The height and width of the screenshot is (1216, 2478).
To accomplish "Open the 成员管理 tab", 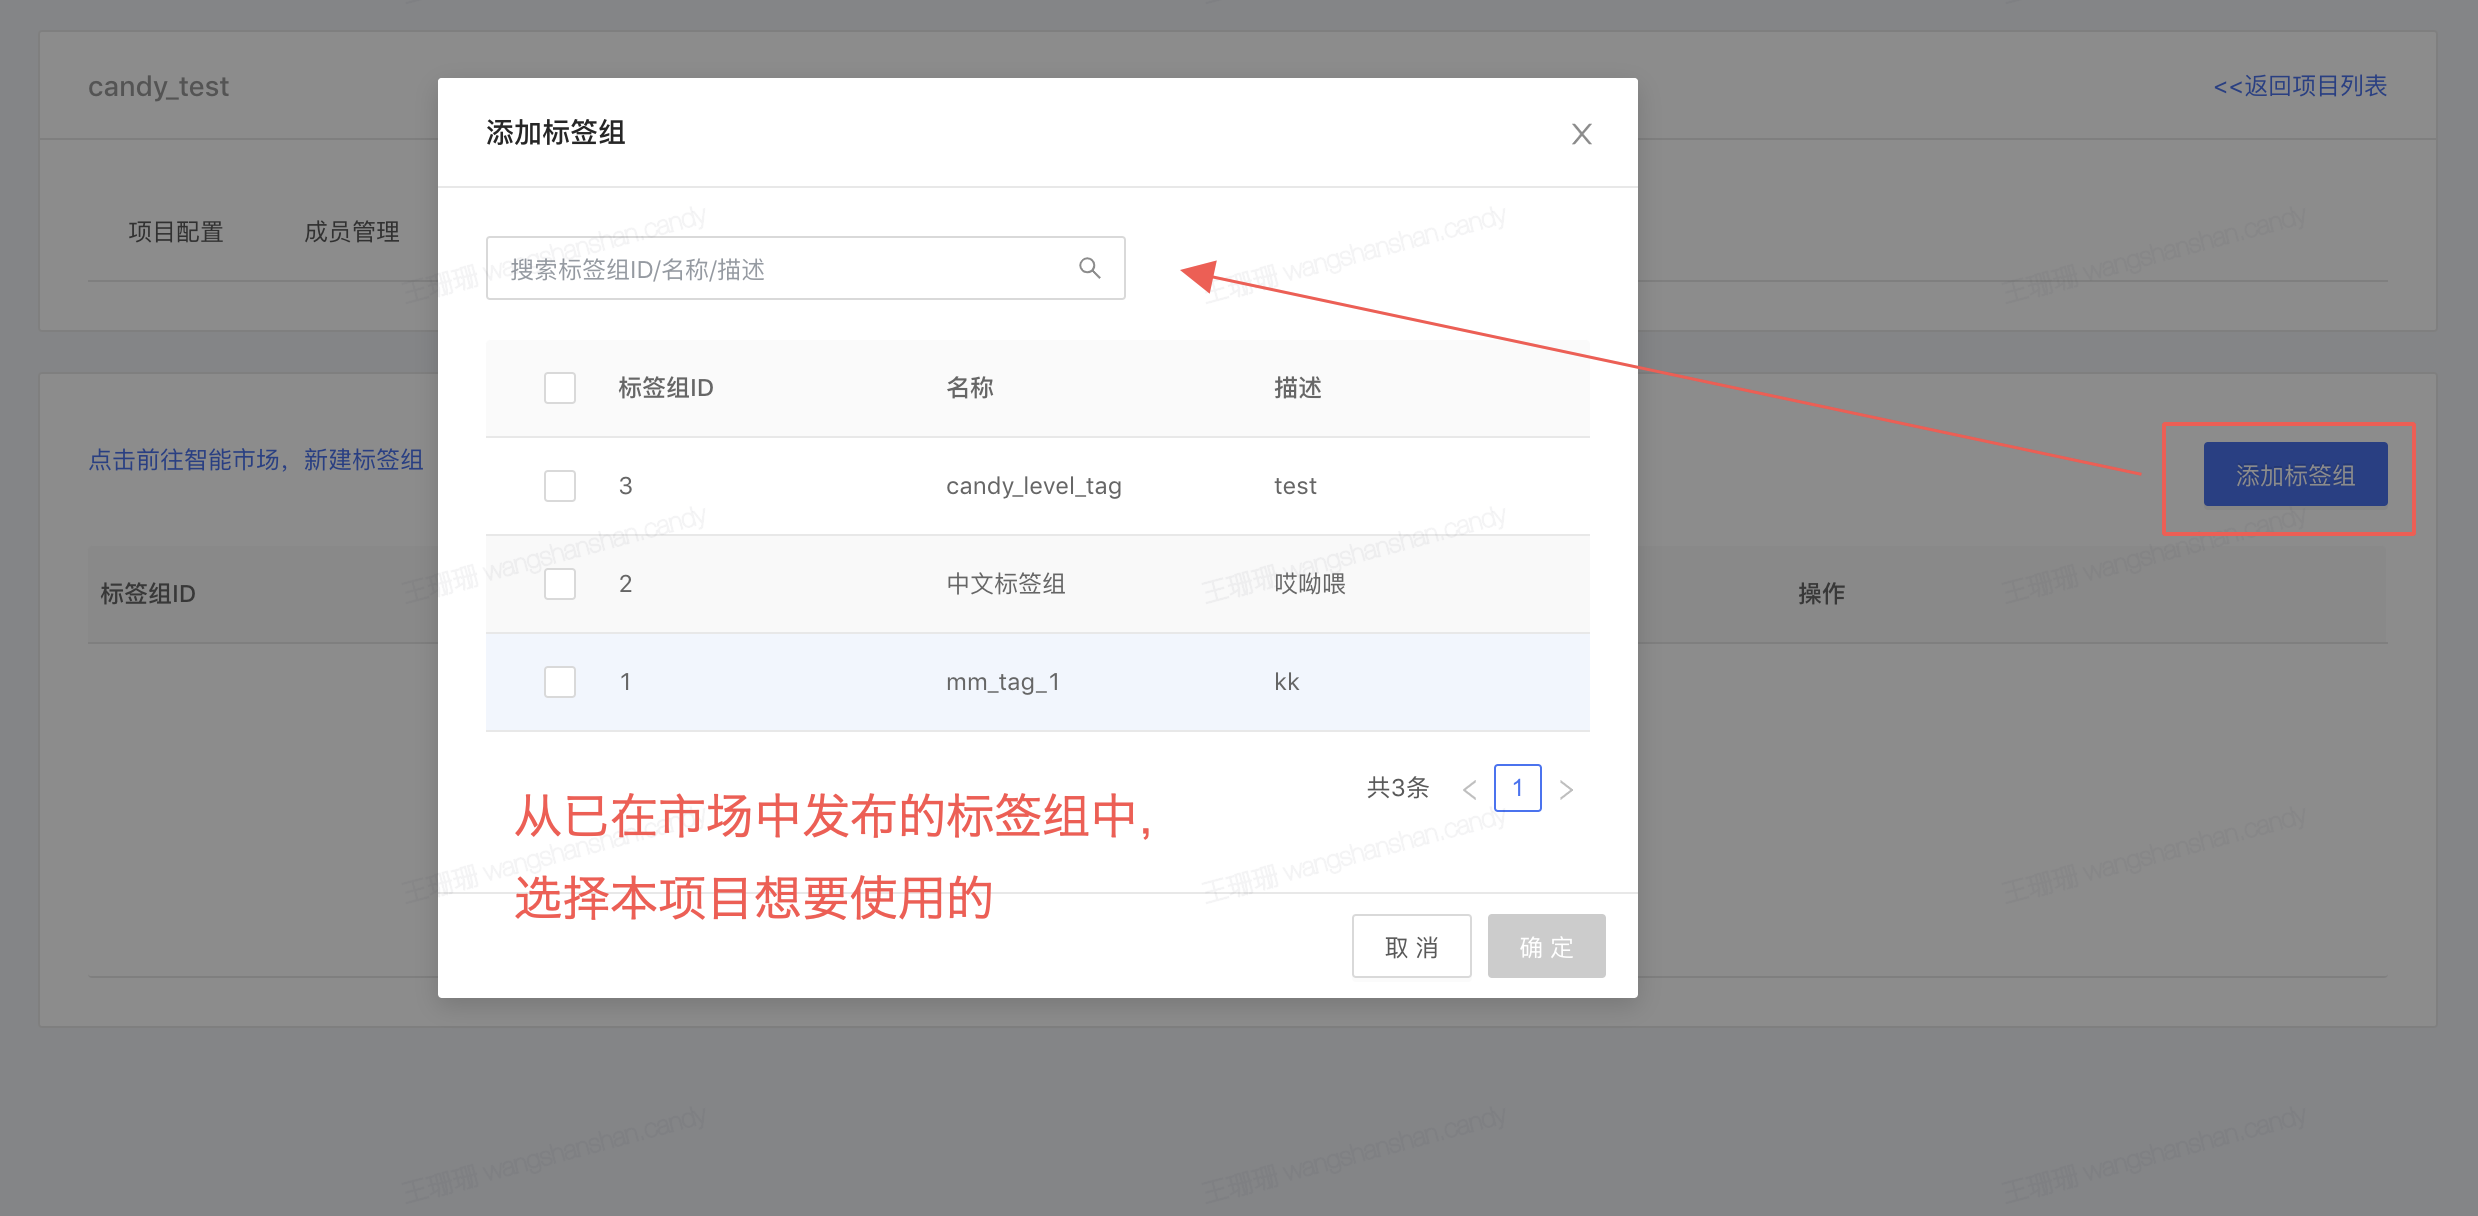I will click(352, 232).
